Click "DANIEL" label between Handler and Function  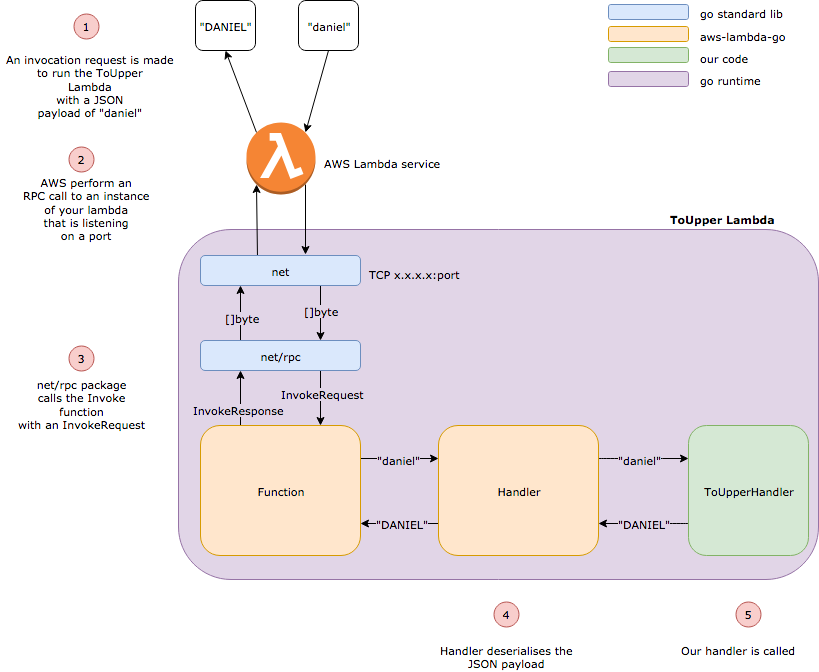(x=402, y=525)
